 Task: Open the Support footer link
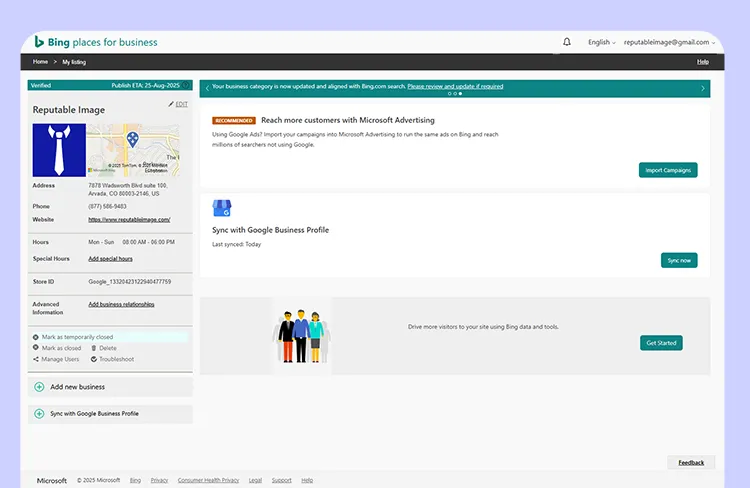coord(281,480)
